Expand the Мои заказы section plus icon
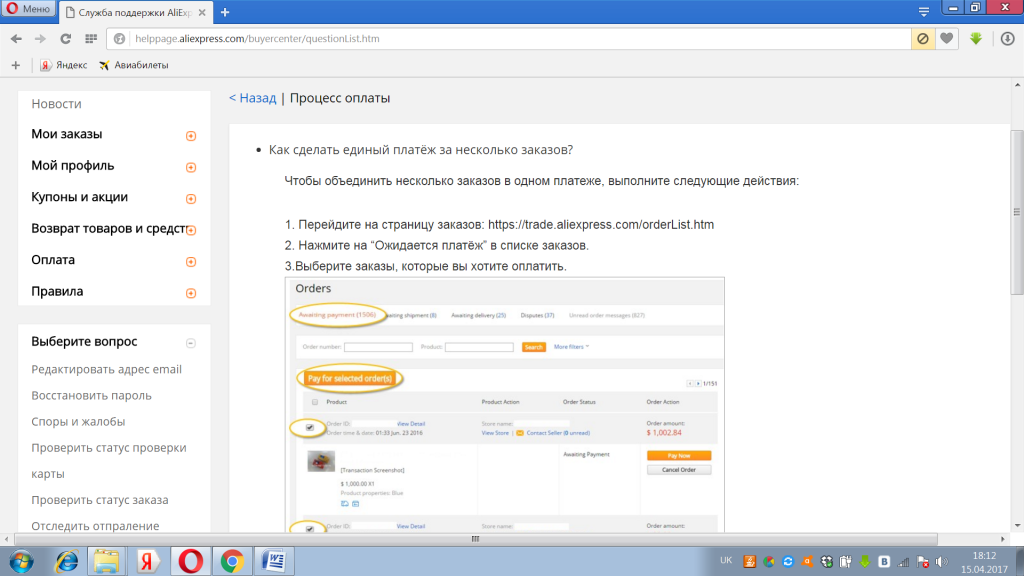This screenshot has width=1024, height=576. coord(191,136)
